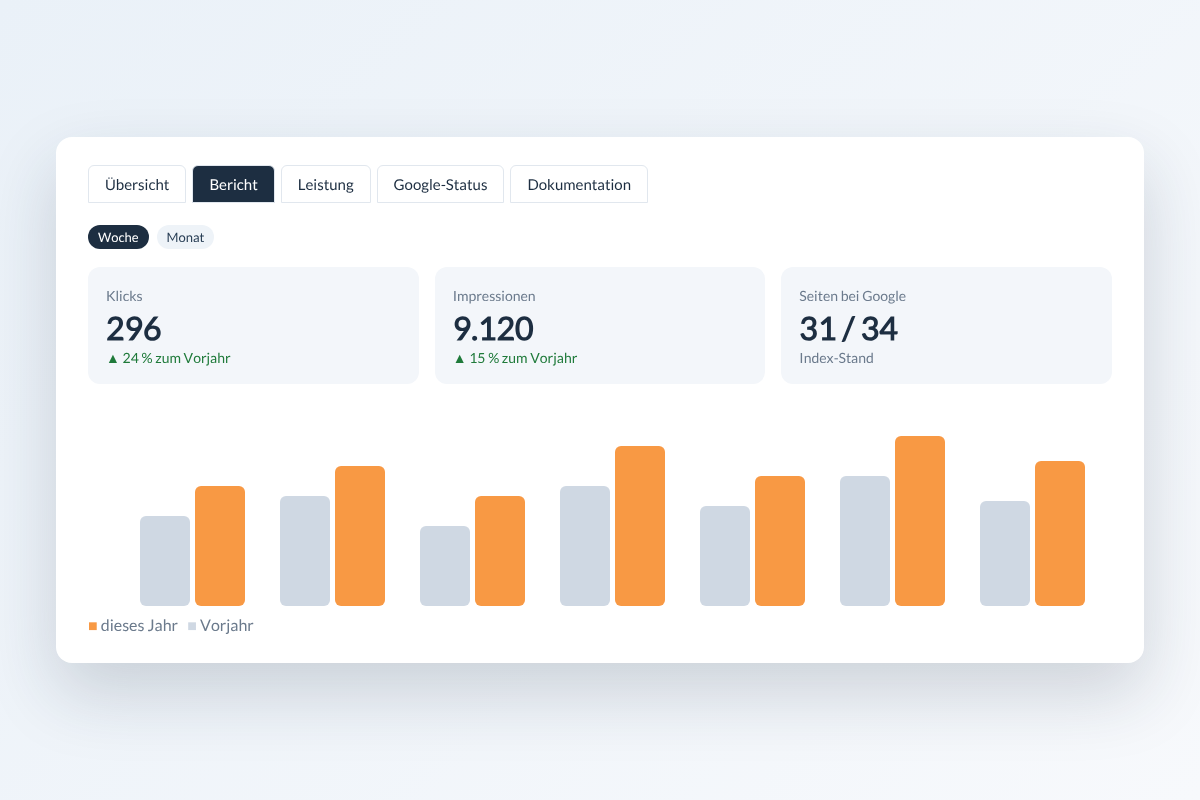Screen dimensions: 1200x800
Task: Select the Bericht tab
Action: tap(233, 184)
